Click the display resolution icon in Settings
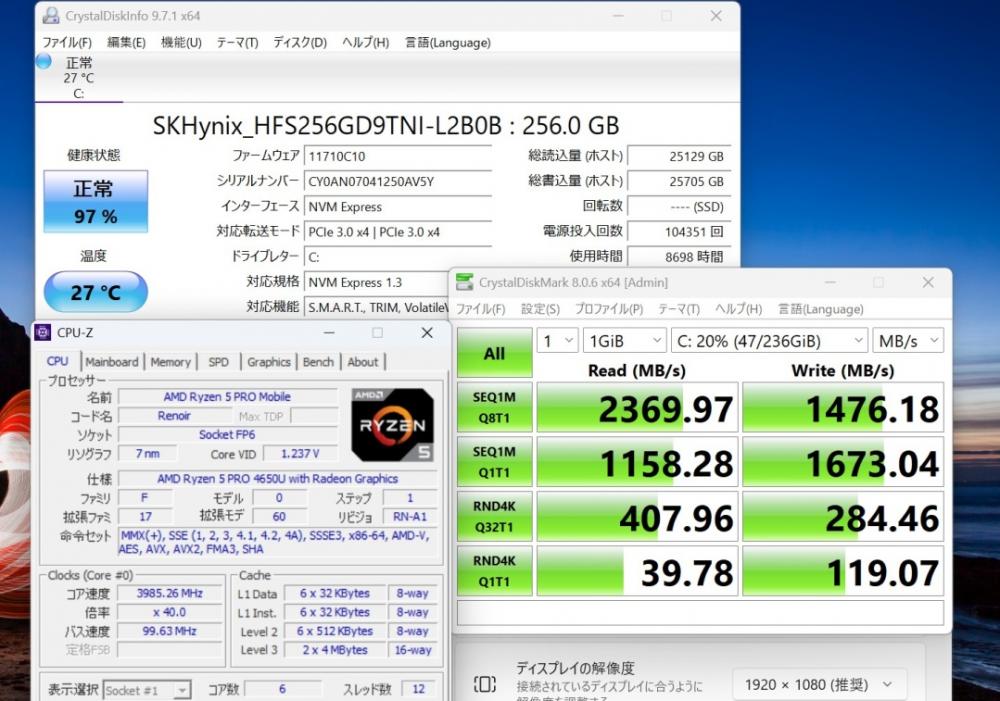The image size is (1000, 701). (x=485, y=684)
